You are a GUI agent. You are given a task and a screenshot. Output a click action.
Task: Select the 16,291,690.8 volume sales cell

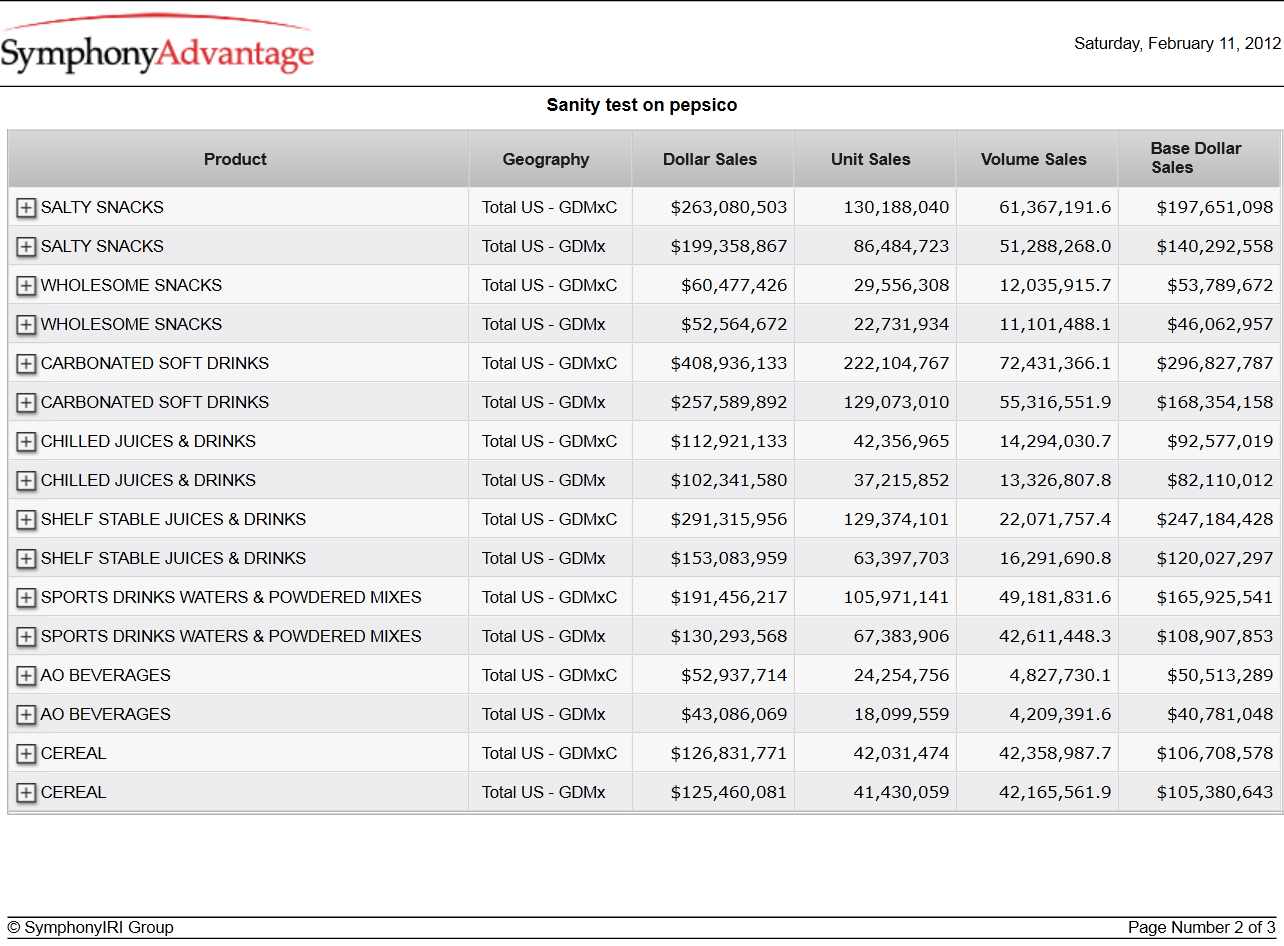[x=1037, y=558]
